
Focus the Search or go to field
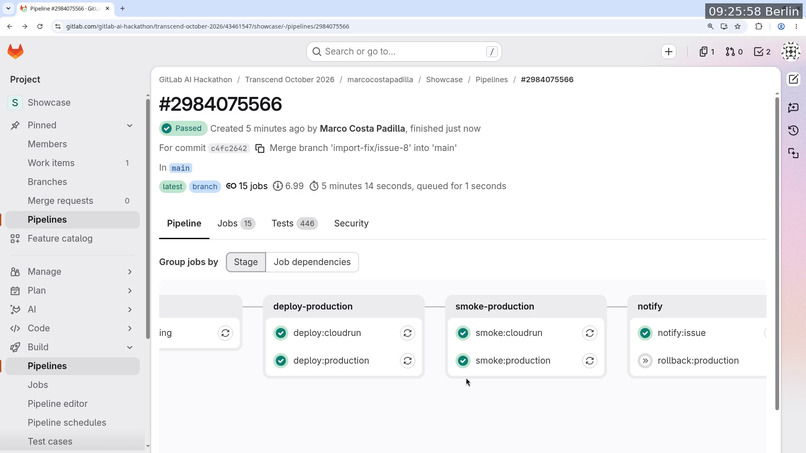404,51
